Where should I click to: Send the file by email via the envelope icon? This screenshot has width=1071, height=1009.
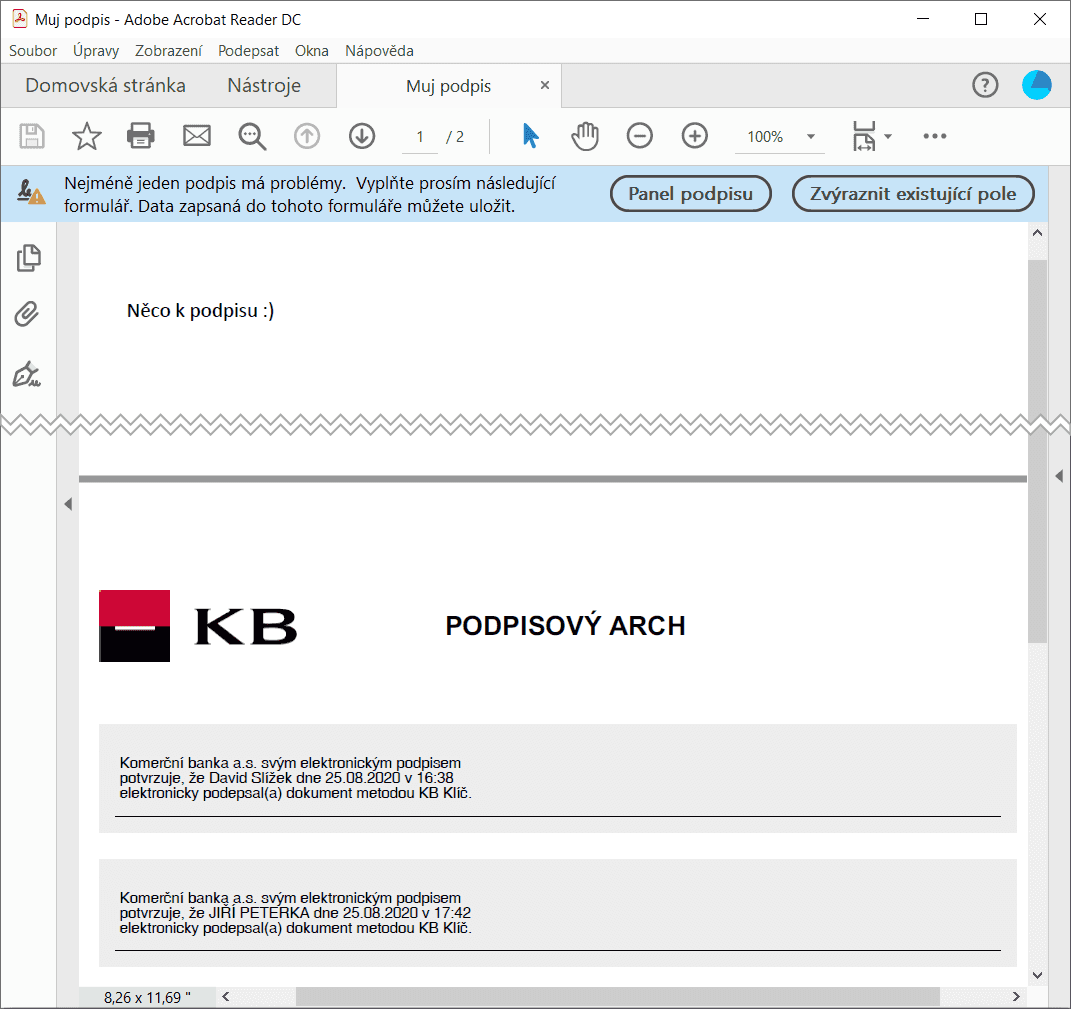click(197, 136)
